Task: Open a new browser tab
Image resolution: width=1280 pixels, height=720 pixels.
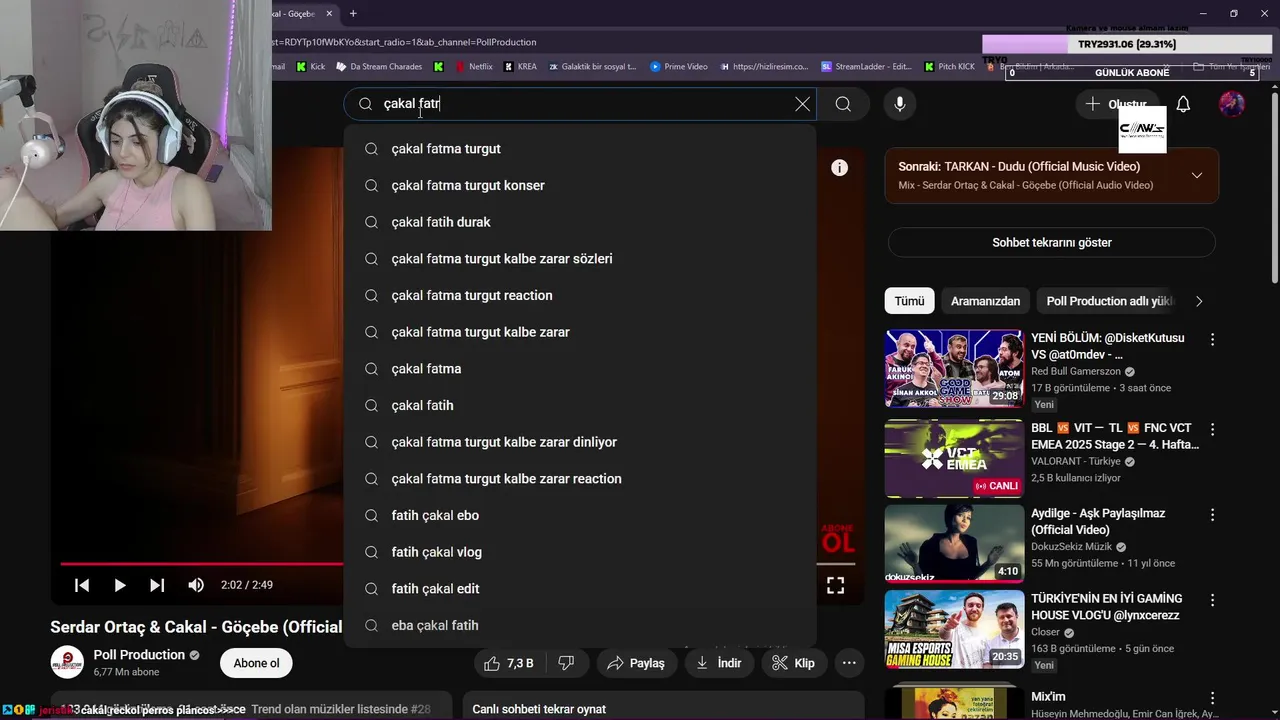Action: coord(353,14)
